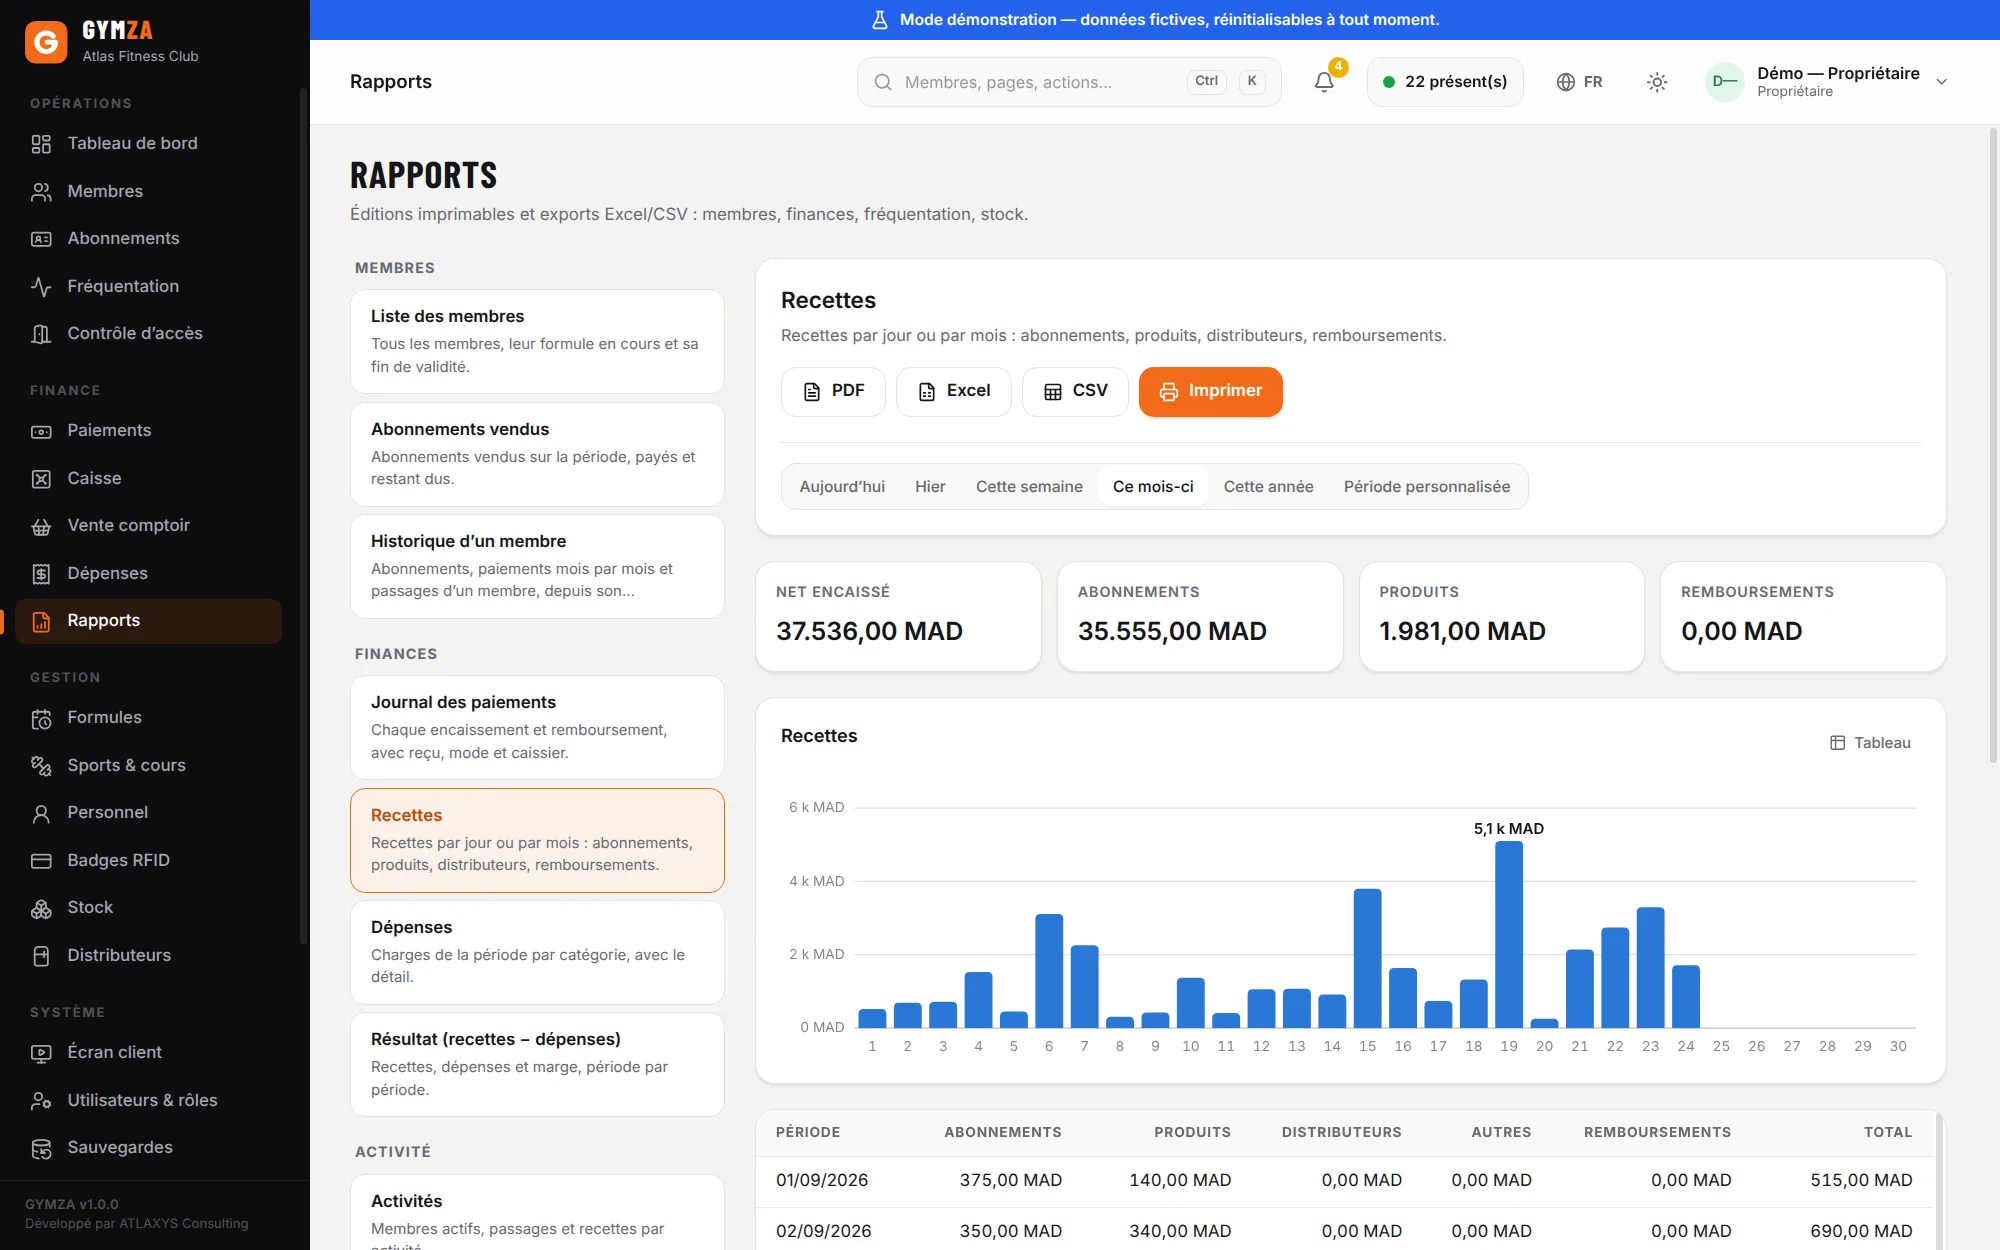Click the 01/09/2026 table row period
2000x1250 pixels.
tap(822, 1180)
